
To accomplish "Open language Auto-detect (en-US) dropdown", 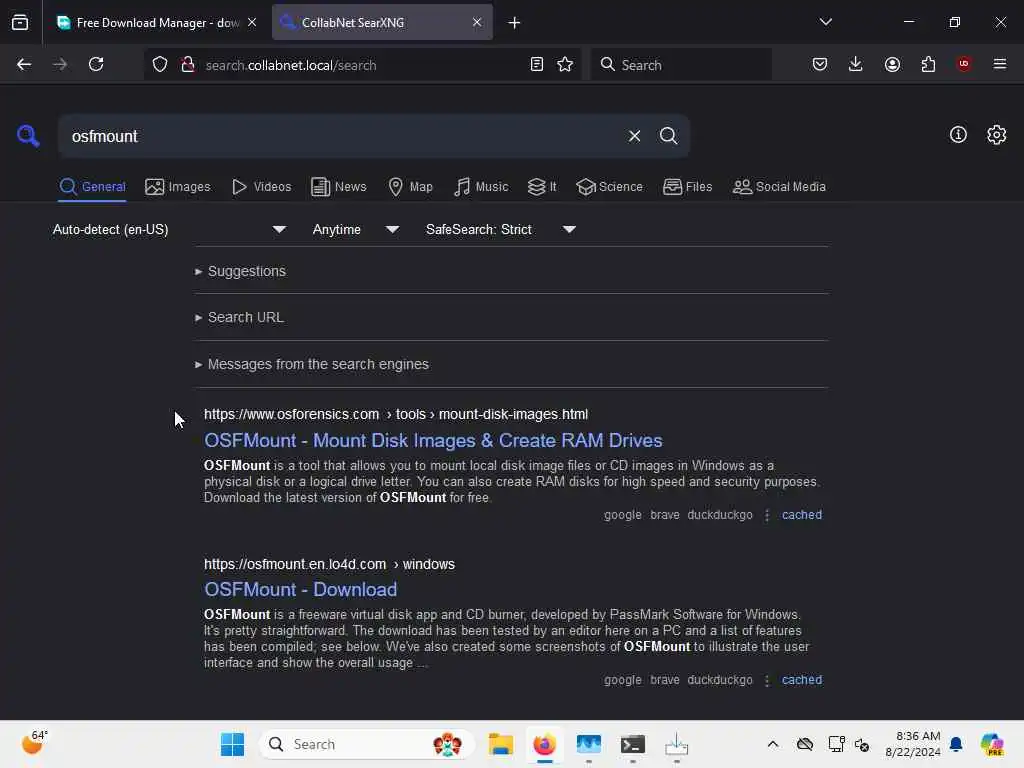I will [x=169, y=229].
